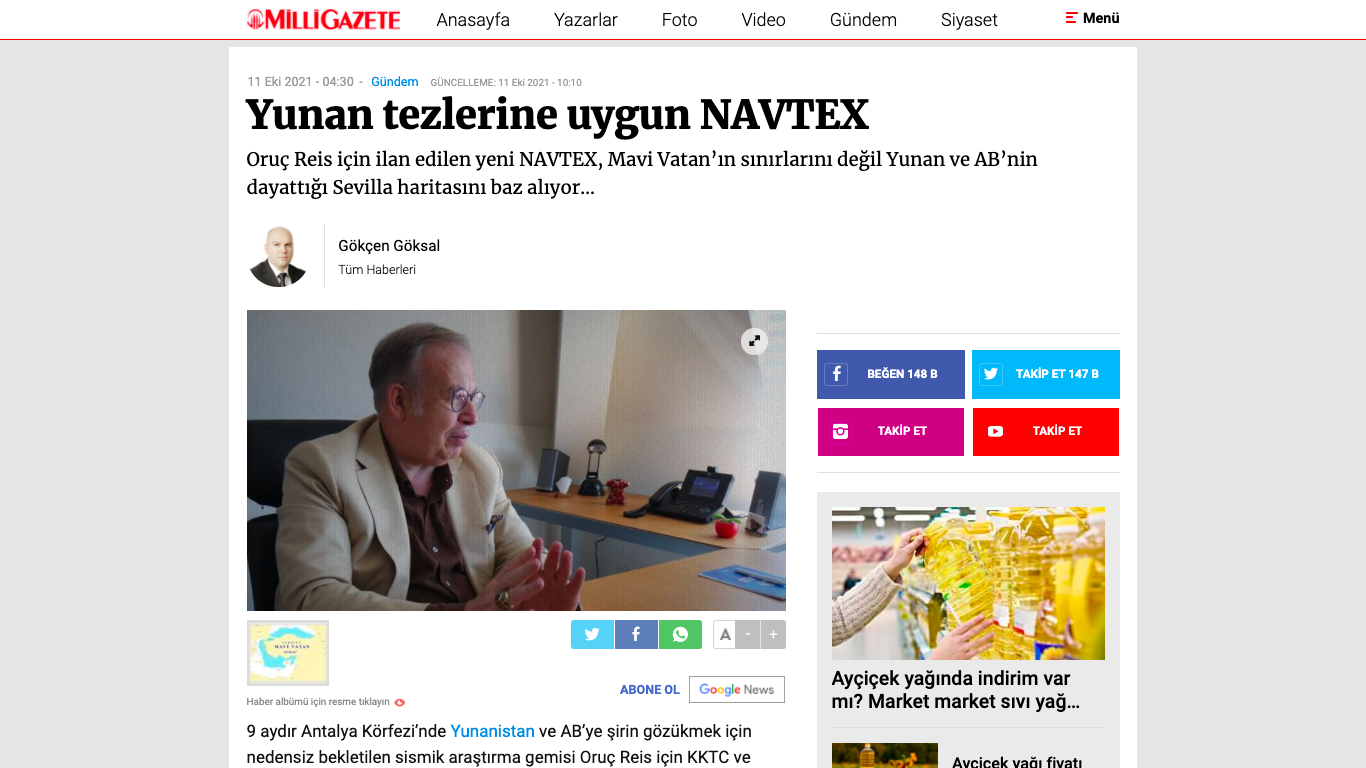Open the Yunanistan hyperlink in article
The image size is (1366, 768).
pos(493,731)
